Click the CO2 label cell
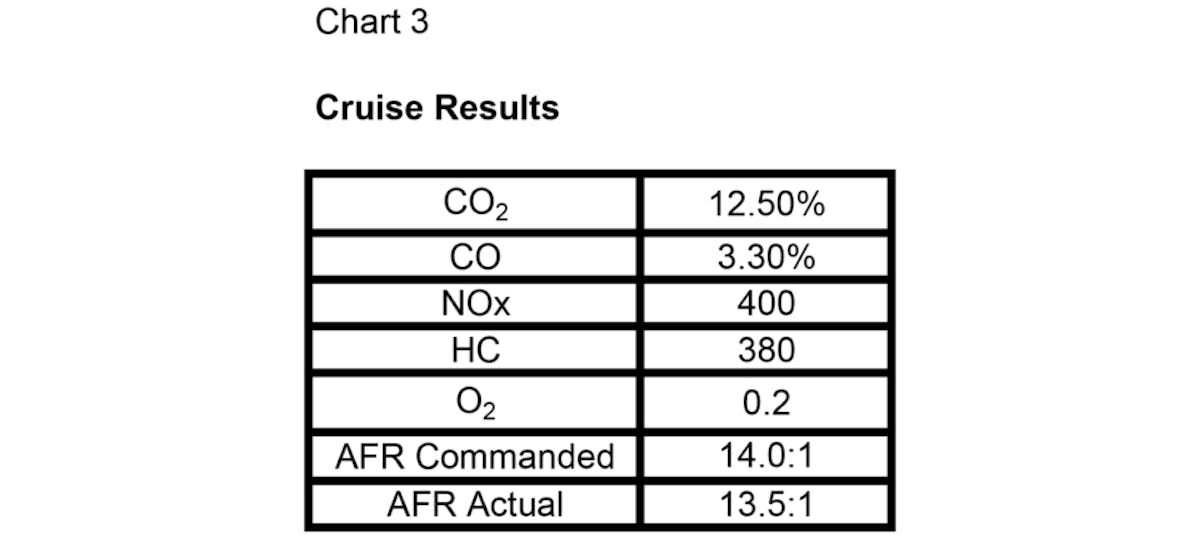The height and width of the screenshot is (538, 1200). coord(475,205)
